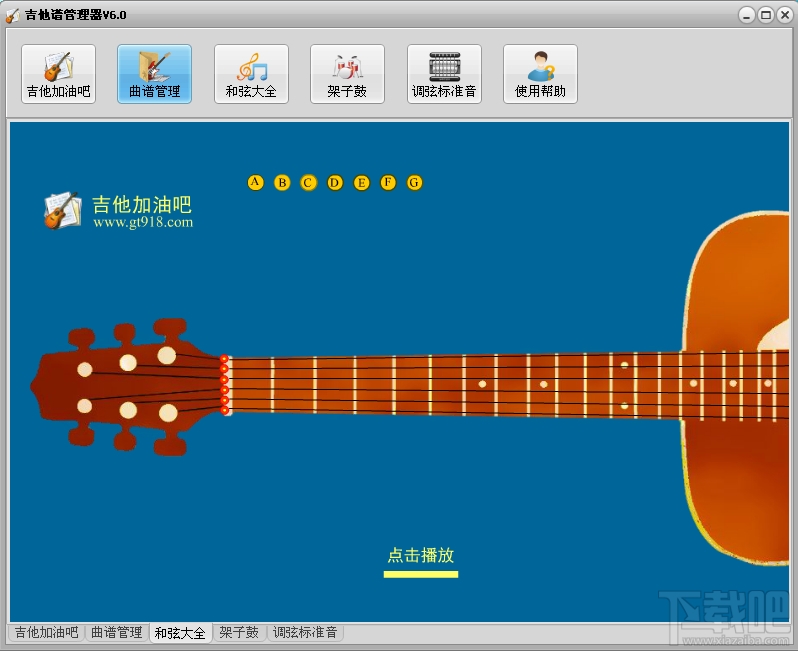Select chord letter C
This screenshot has height=651, width=798.
click(x=308, y=182)
